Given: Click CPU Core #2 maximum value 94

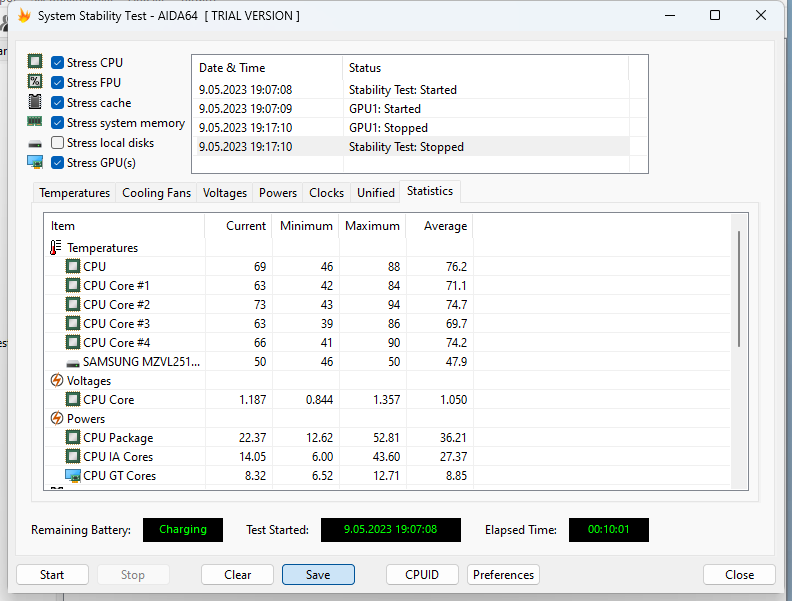Looking at the screenshot, I should (394, 305).
